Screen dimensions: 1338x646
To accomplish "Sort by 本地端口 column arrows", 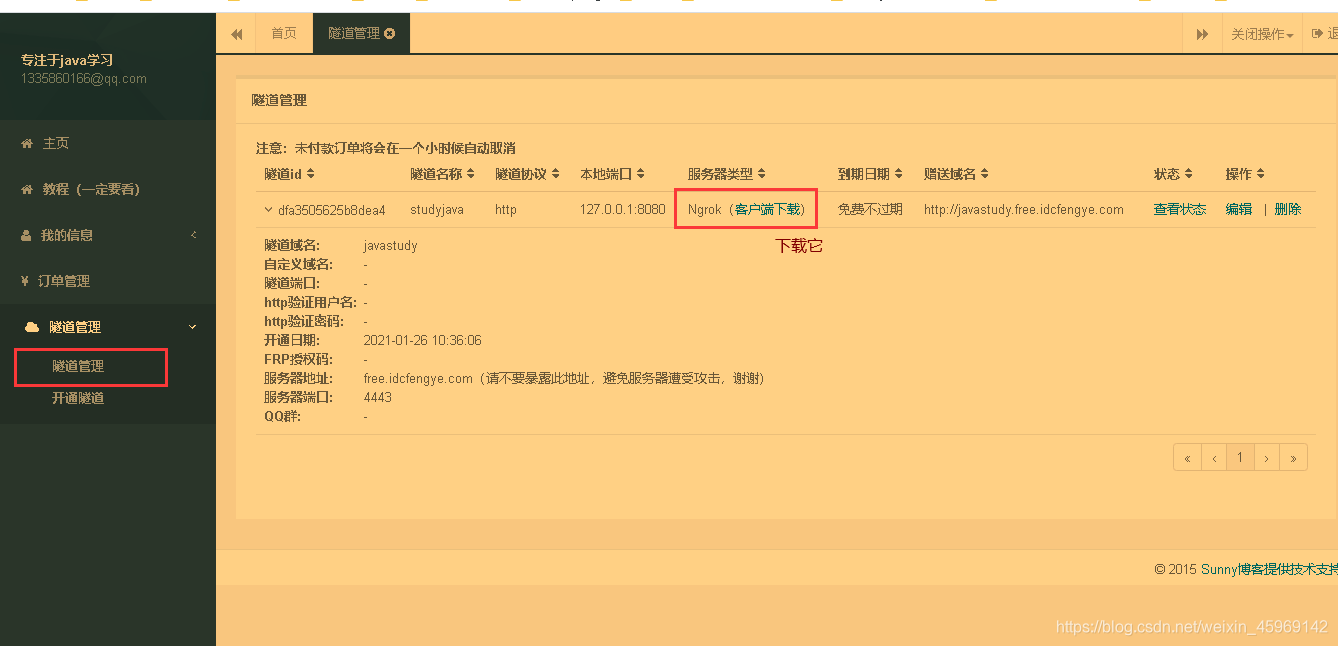I will [x=641, y=174].
